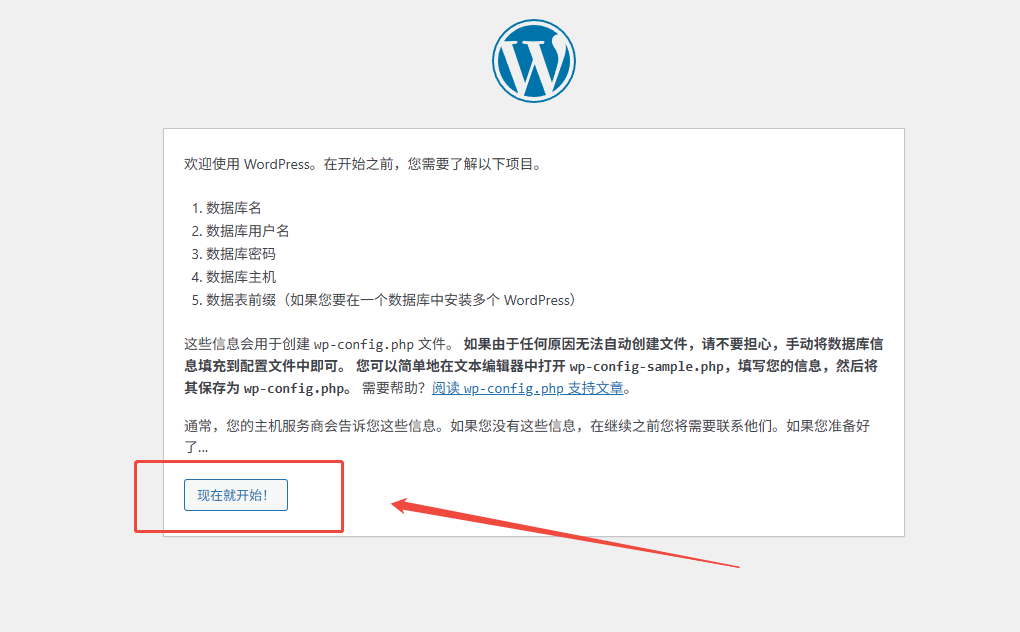Select the list item 数据库名

pyautogui.click(x=234, y=208)
